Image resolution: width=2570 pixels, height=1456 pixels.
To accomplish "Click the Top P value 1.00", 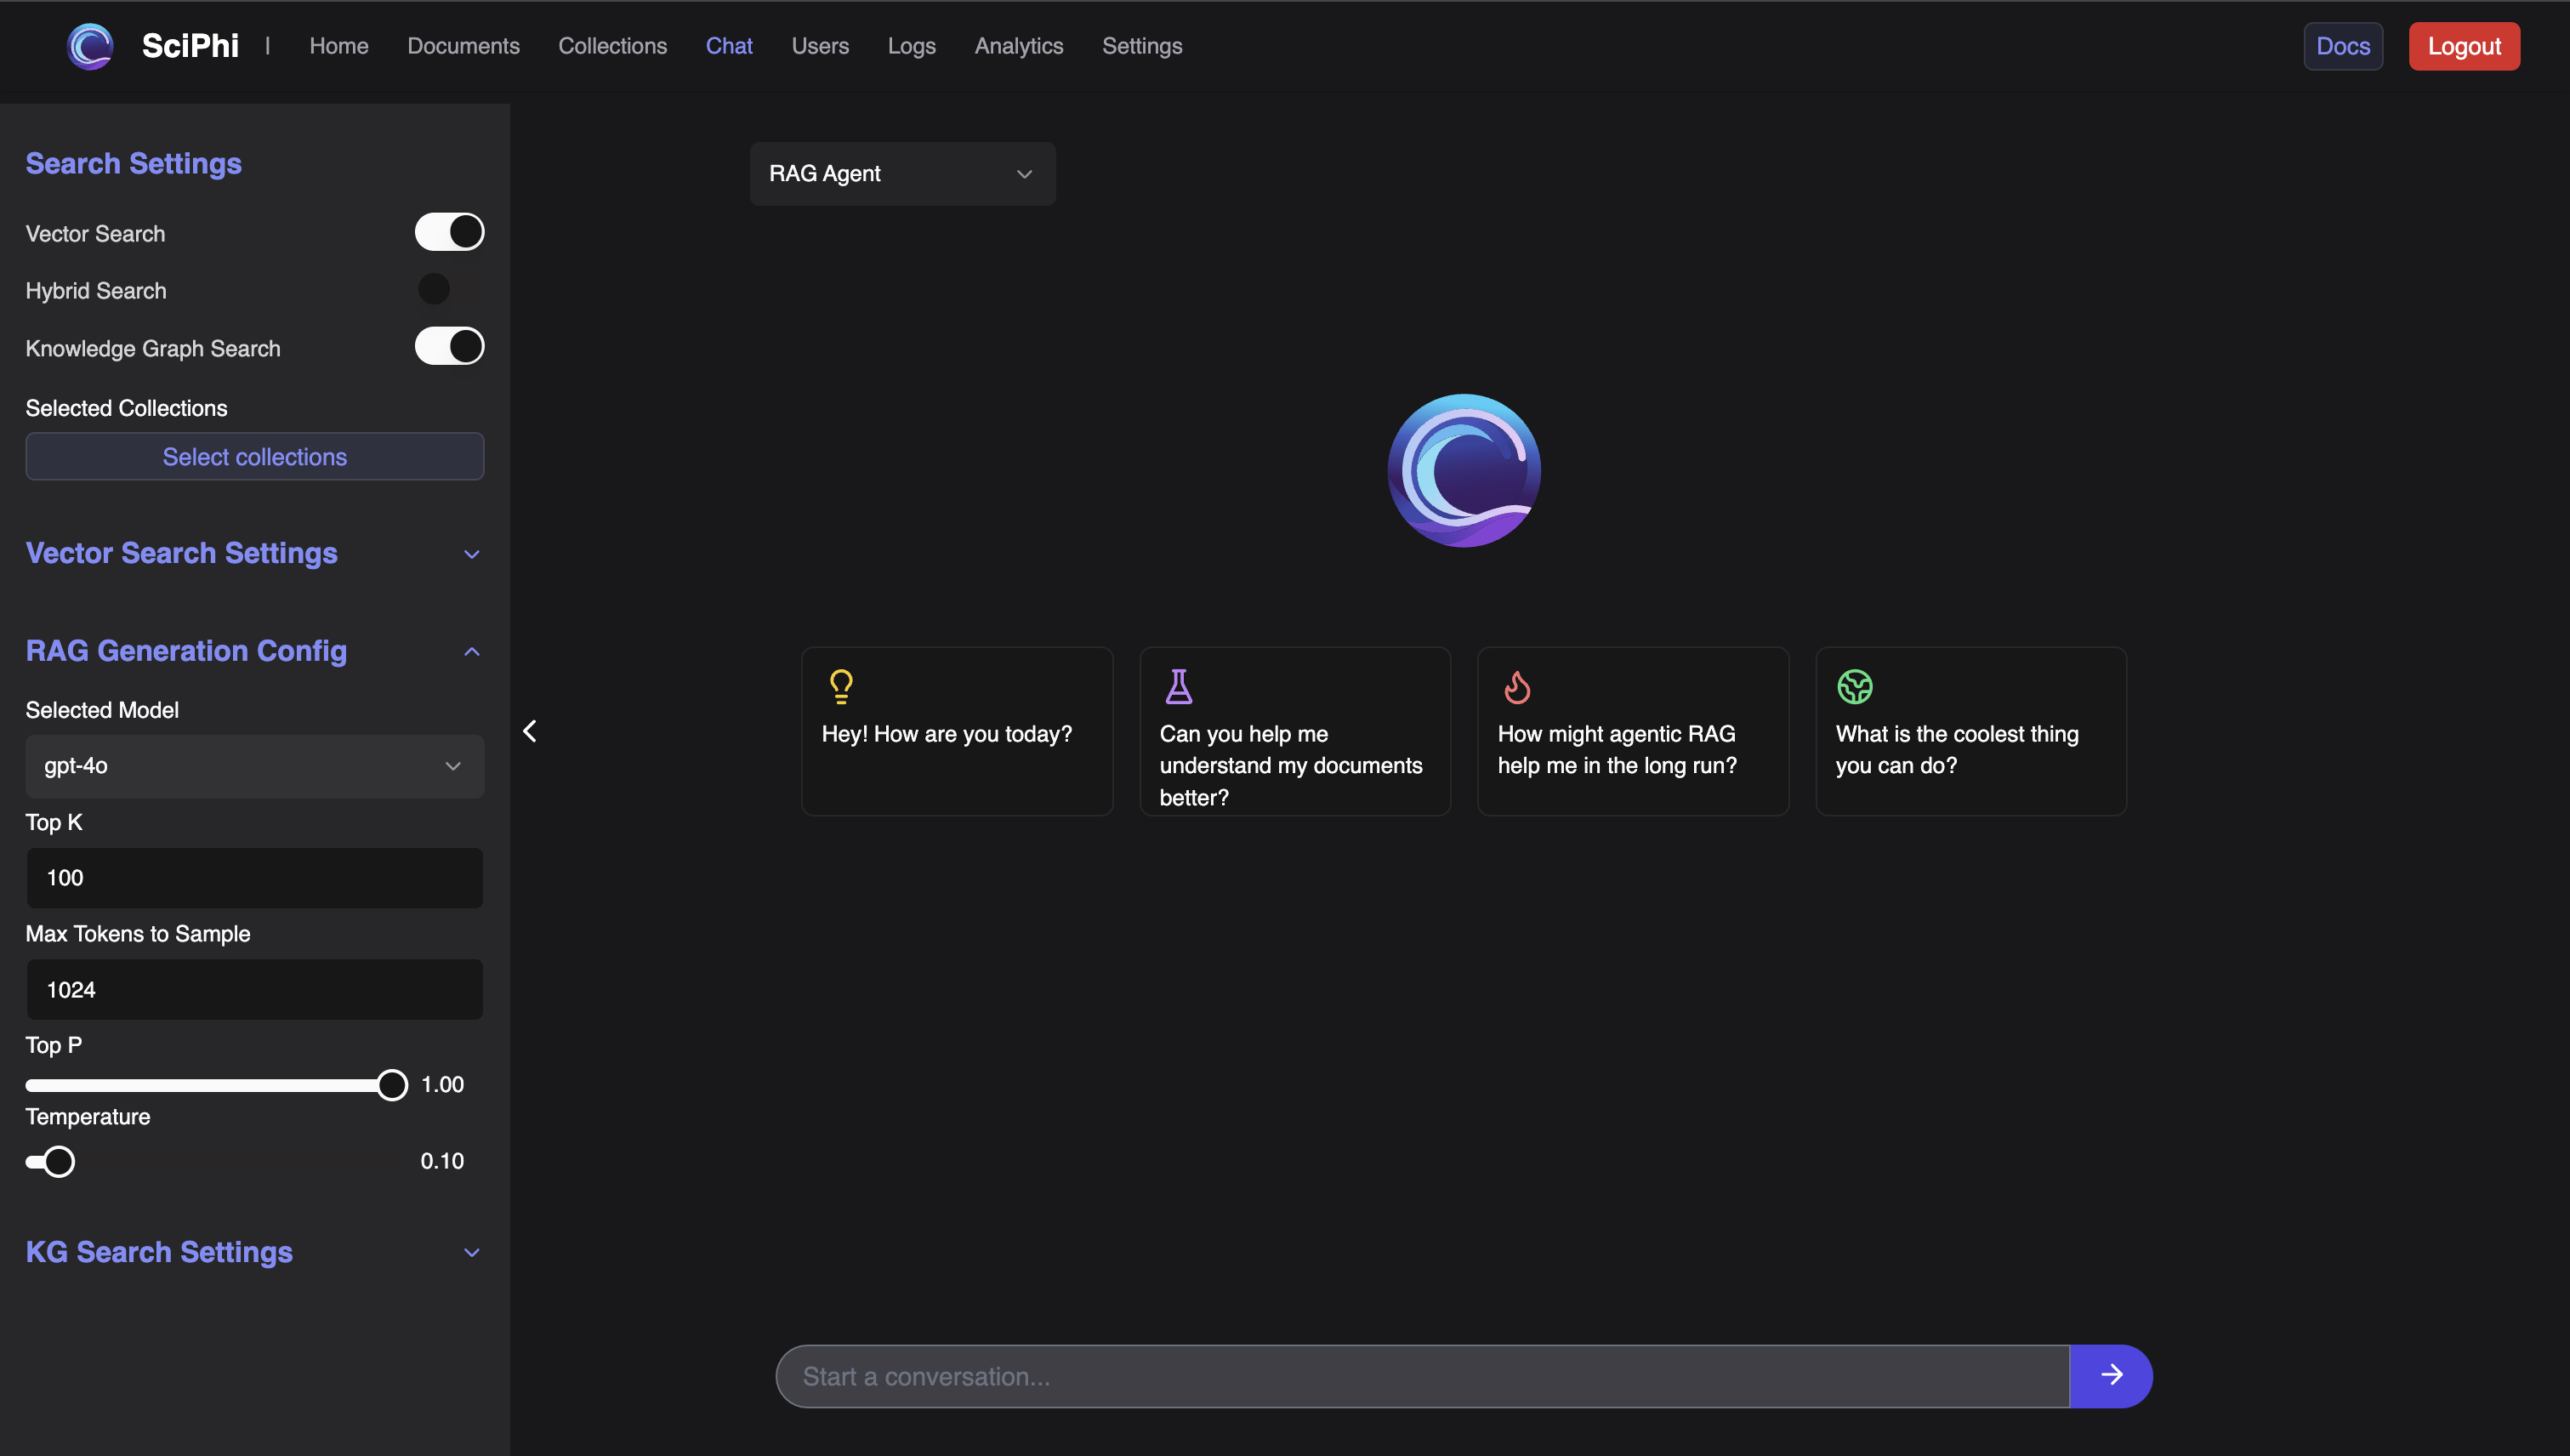I will tap(442, 1085).
